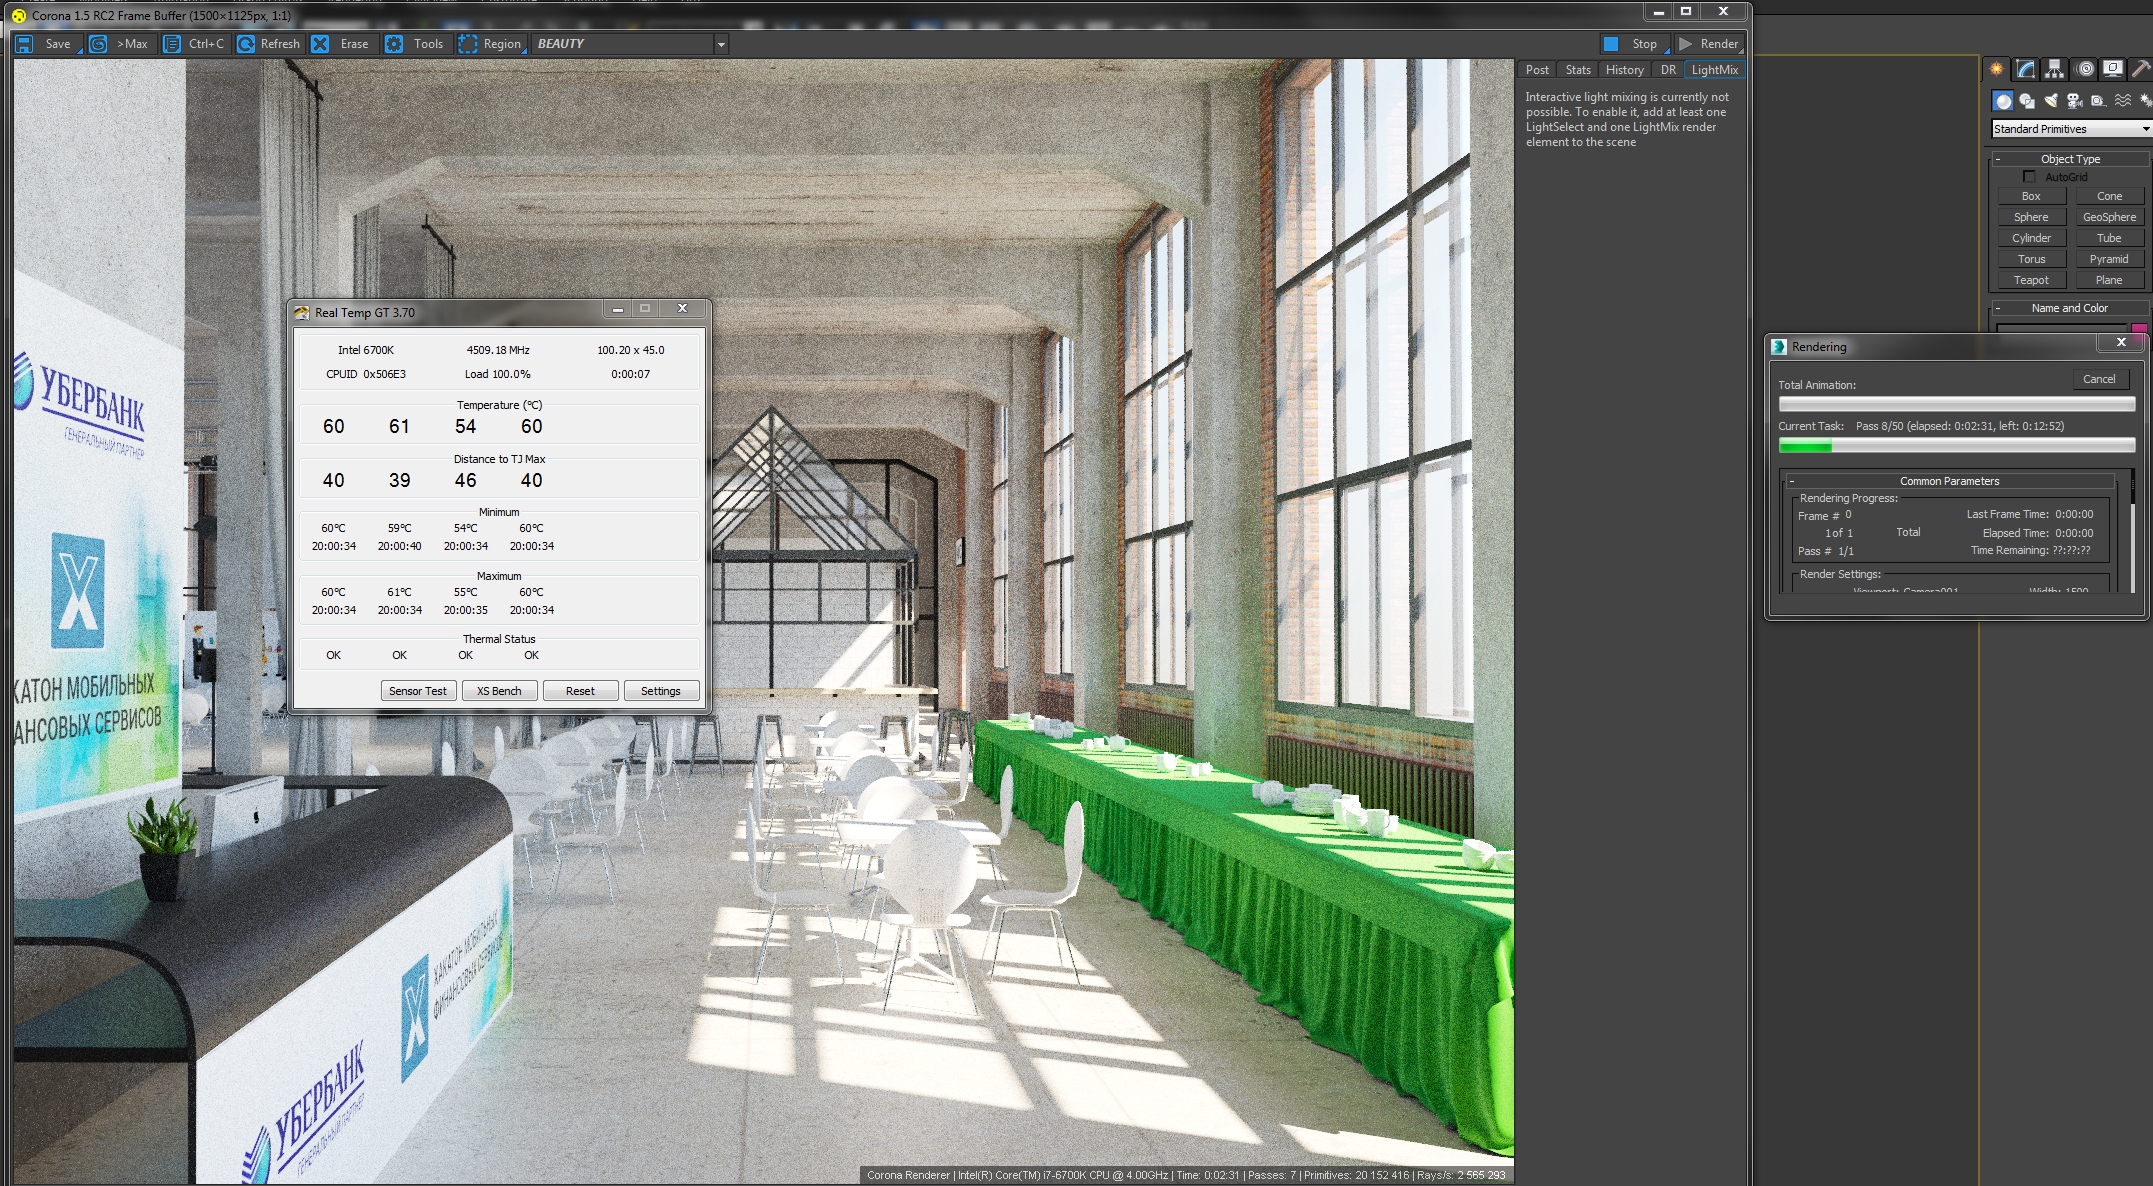The height and width of the screenshot is (1186, 2153).
Task: Select the Lights category icon
Action: 2051,101
